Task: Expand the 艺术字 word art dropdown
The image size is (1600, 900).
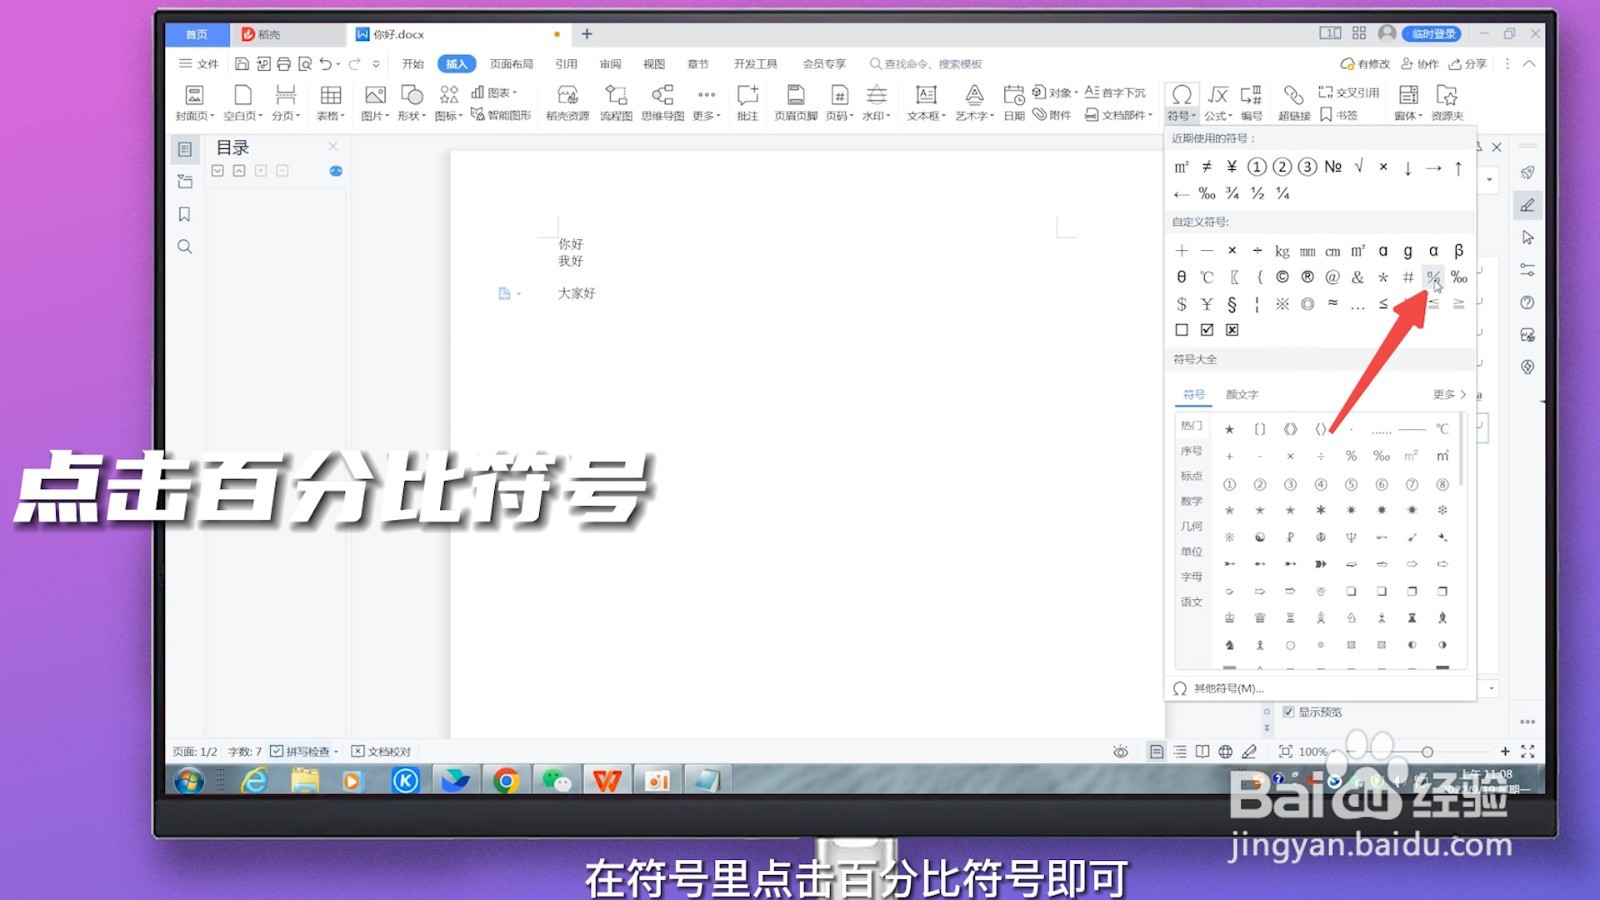Action: [974, 115]
